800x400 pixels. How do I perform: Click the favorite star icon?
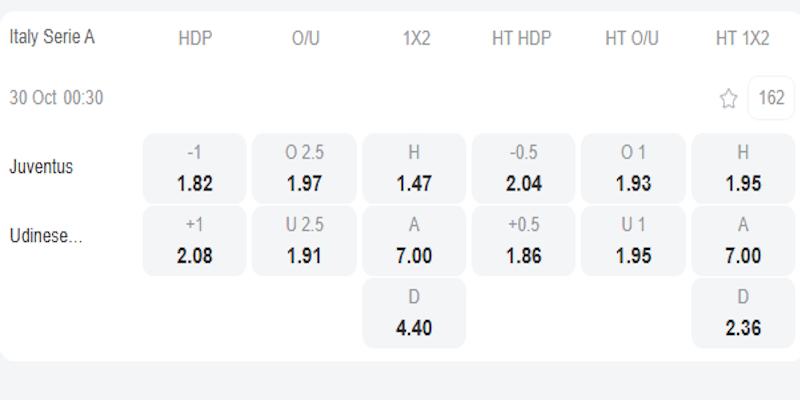pyautogui.click(x=729, y=98)
